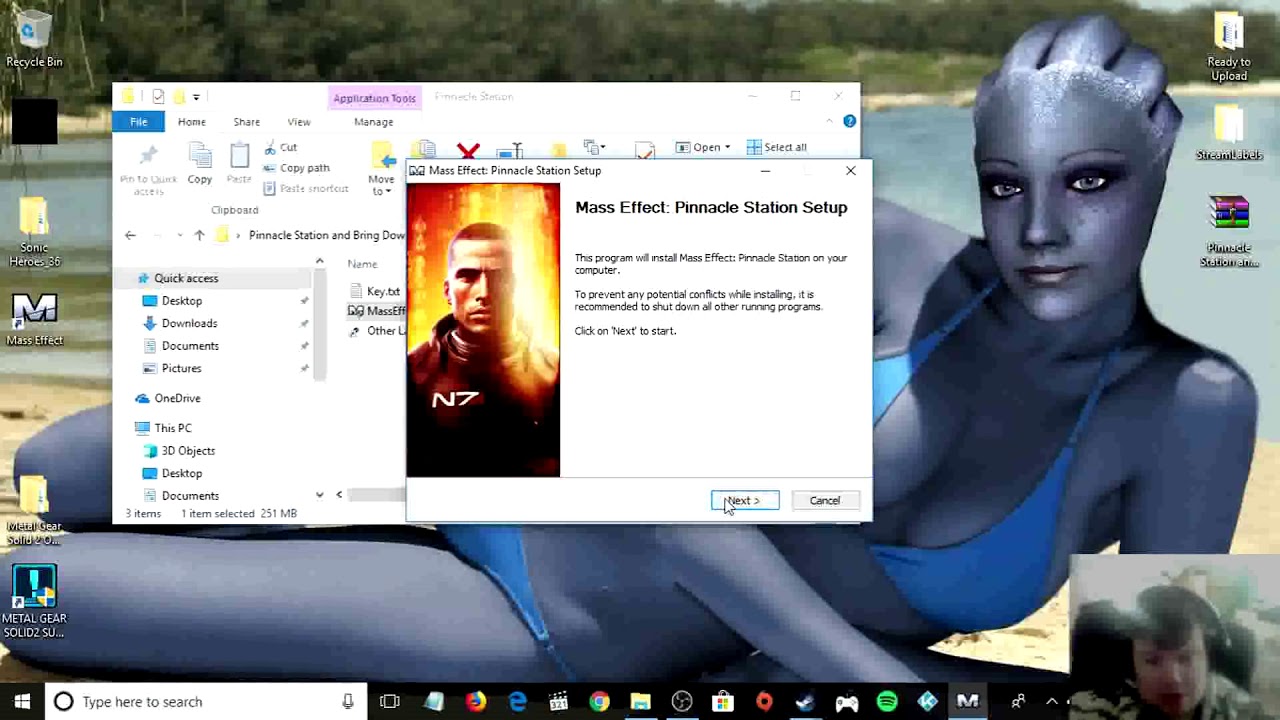
Task: Open Ready to Upload desktop archive
Action: tap(1228, 47)
